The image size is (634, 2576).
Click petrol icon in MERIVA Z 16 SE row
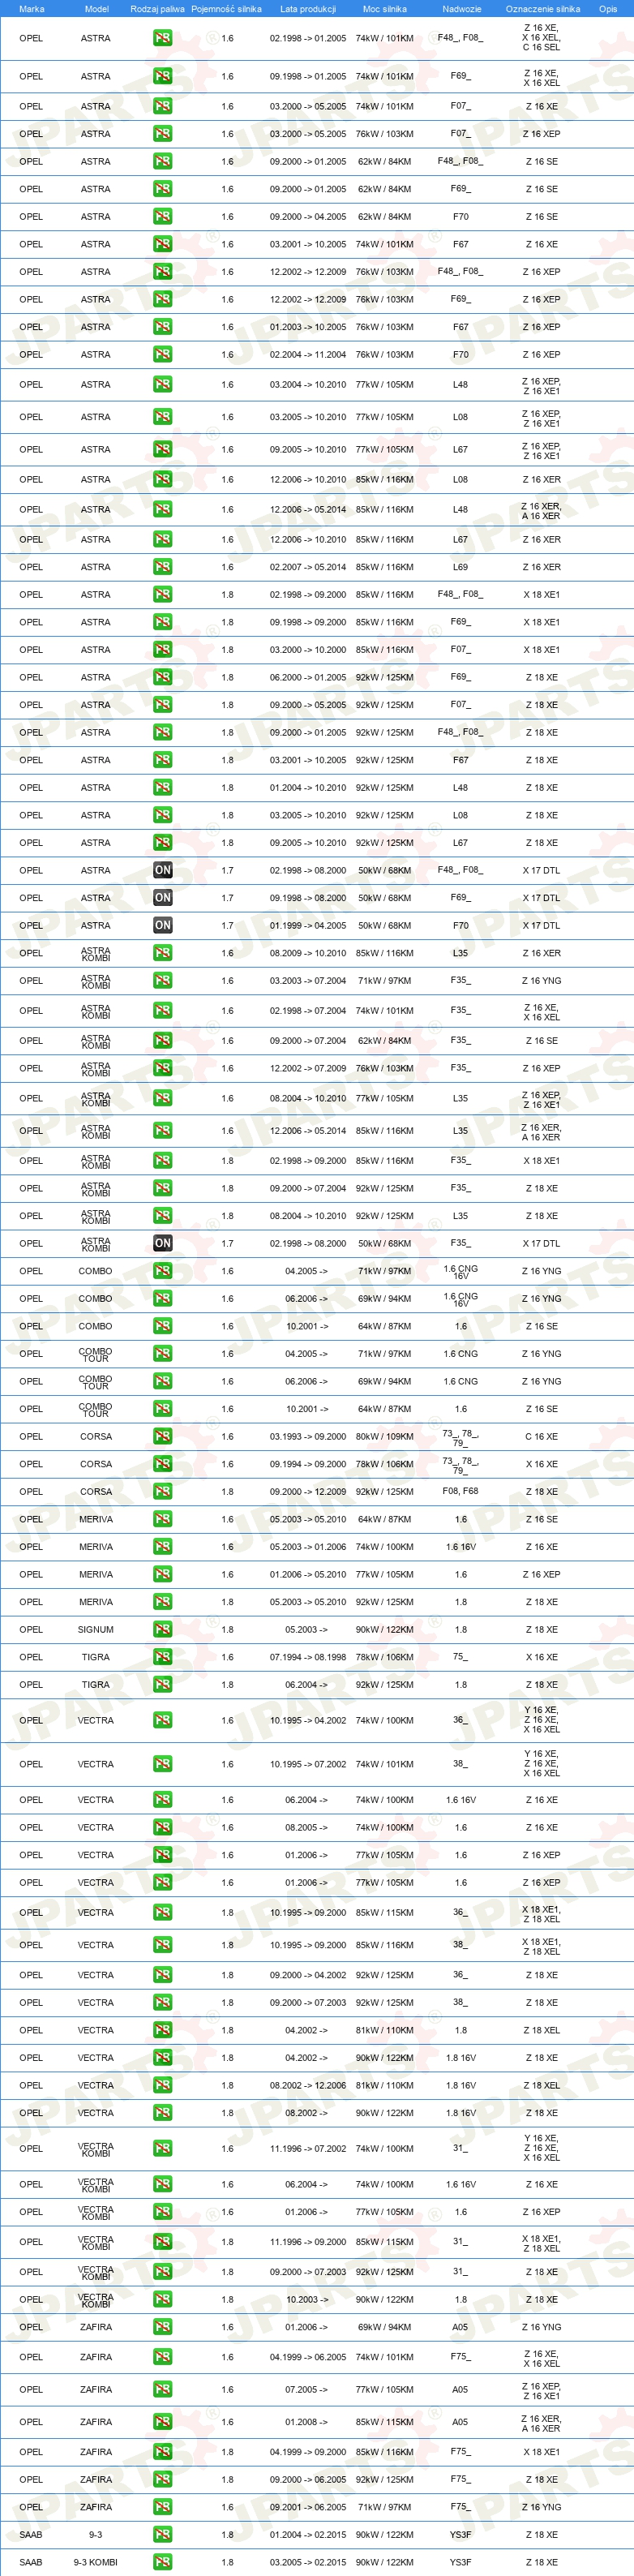[x=162, y=1519]
